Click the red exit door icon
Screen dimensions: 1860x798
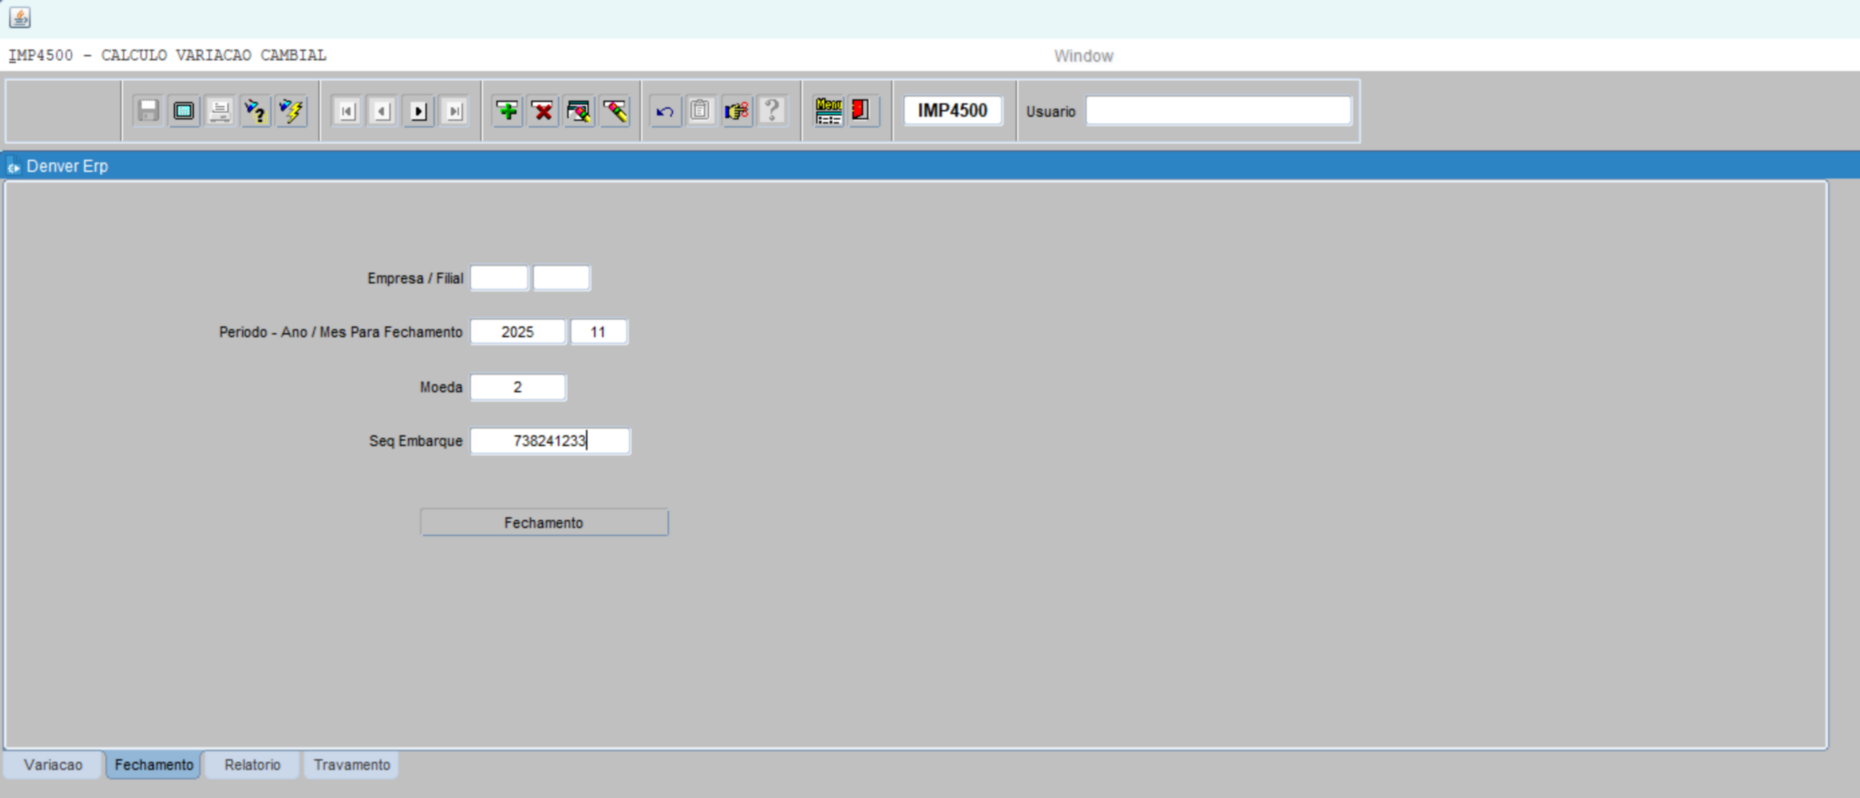860,111
